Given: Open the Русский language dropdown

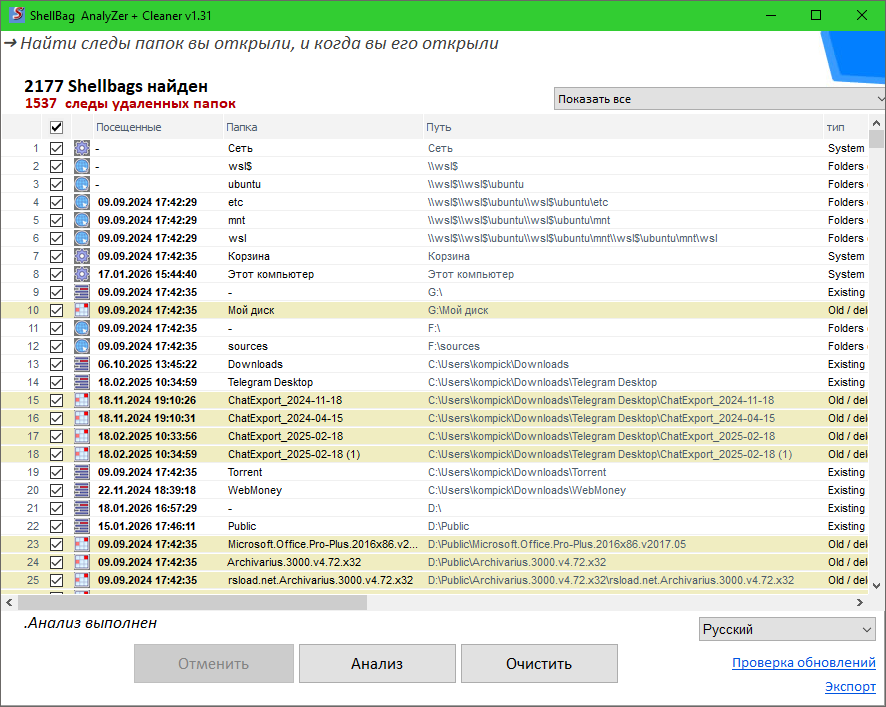Looking at the screenshot, I should click(x=786, y=629).
